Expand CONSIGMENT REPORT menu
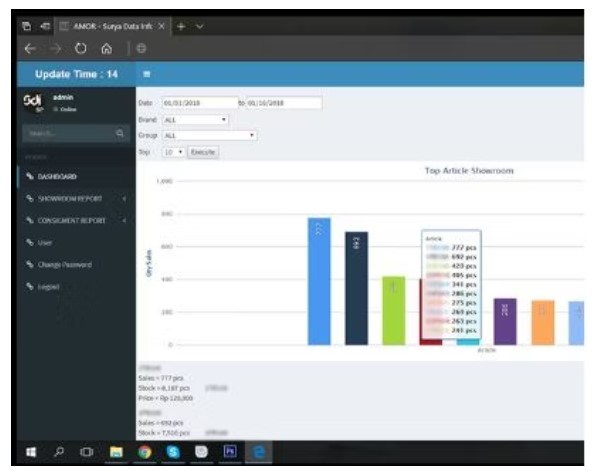Viewport: 601px width, 471px height. pyautogui.click(x=76, y=220)
